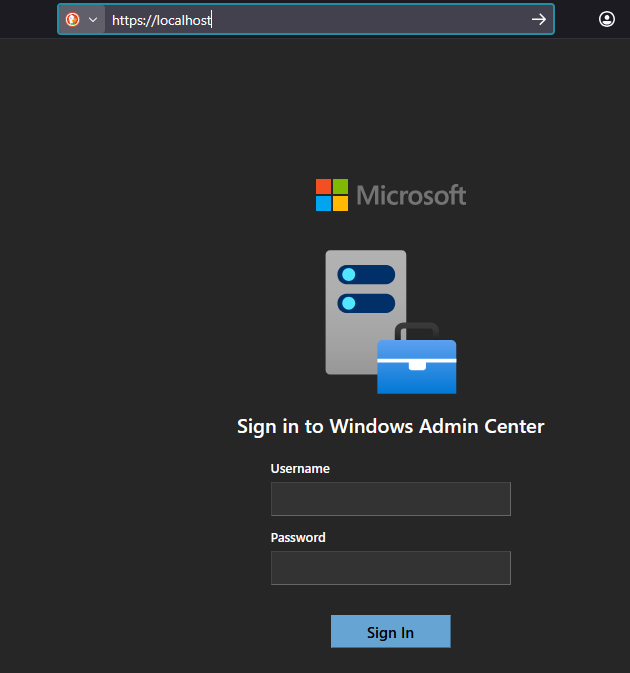Click the Password label
The height and width of the screenshot is (673, 630).
tap(298, 537)
